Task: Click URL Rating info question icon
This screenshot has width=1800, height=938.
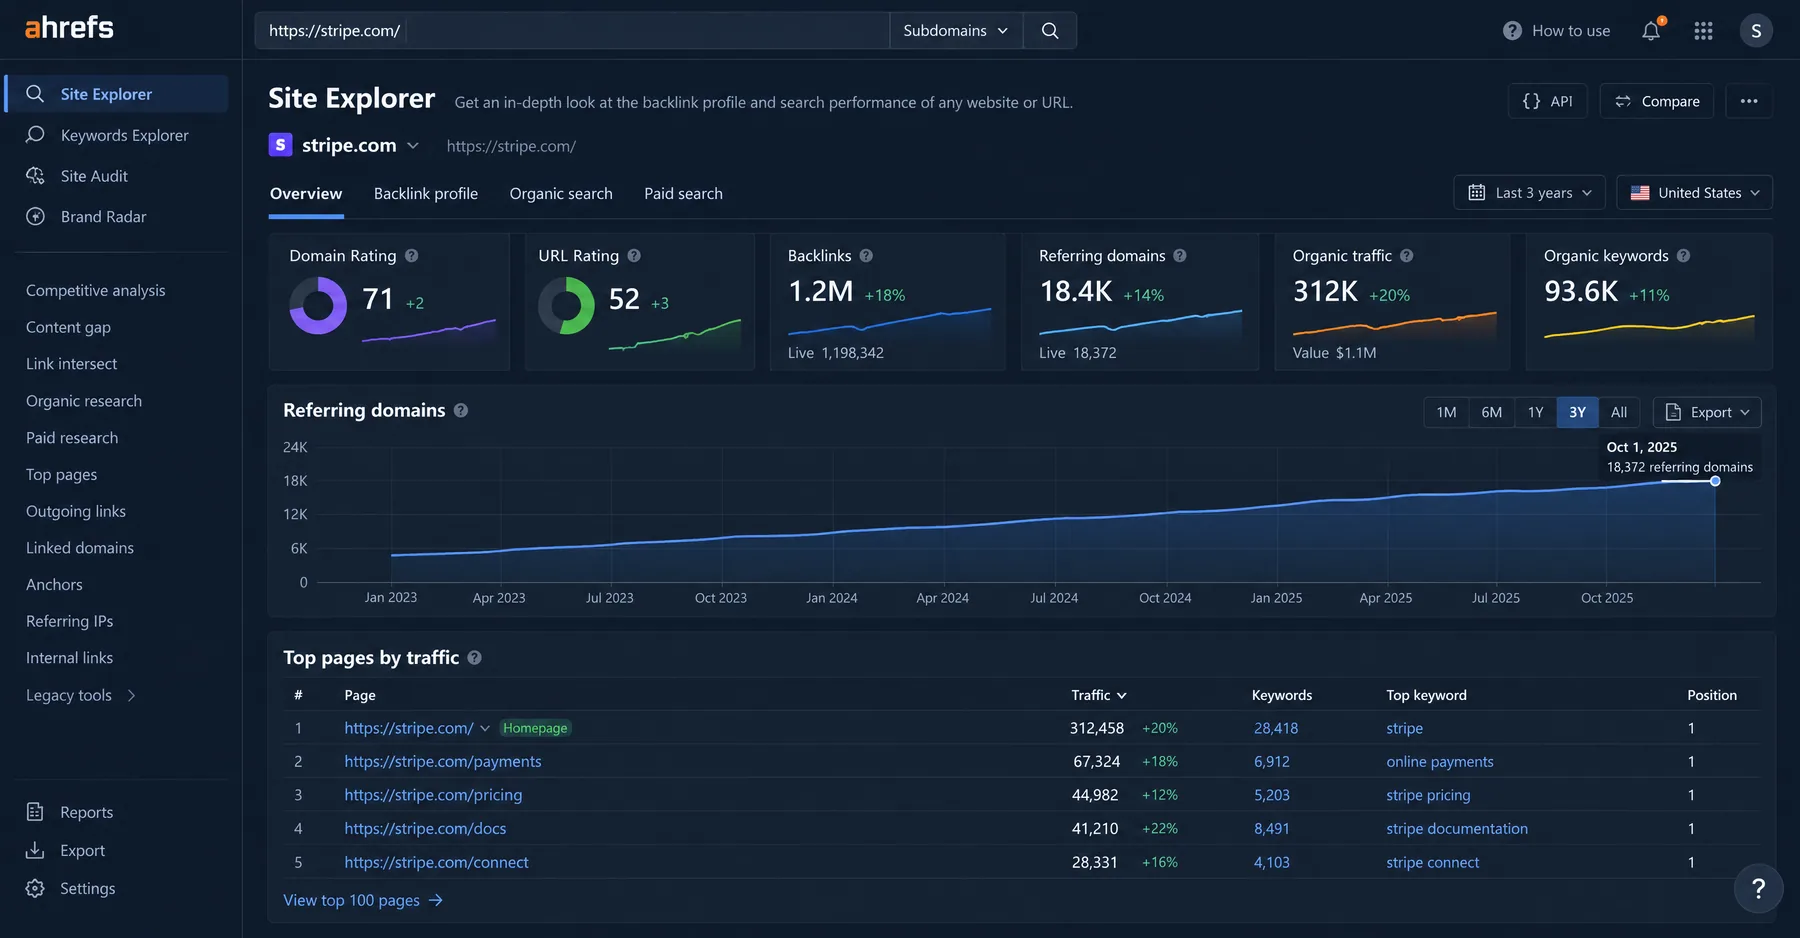Action: pyautogui.click(x=634, y=256)
